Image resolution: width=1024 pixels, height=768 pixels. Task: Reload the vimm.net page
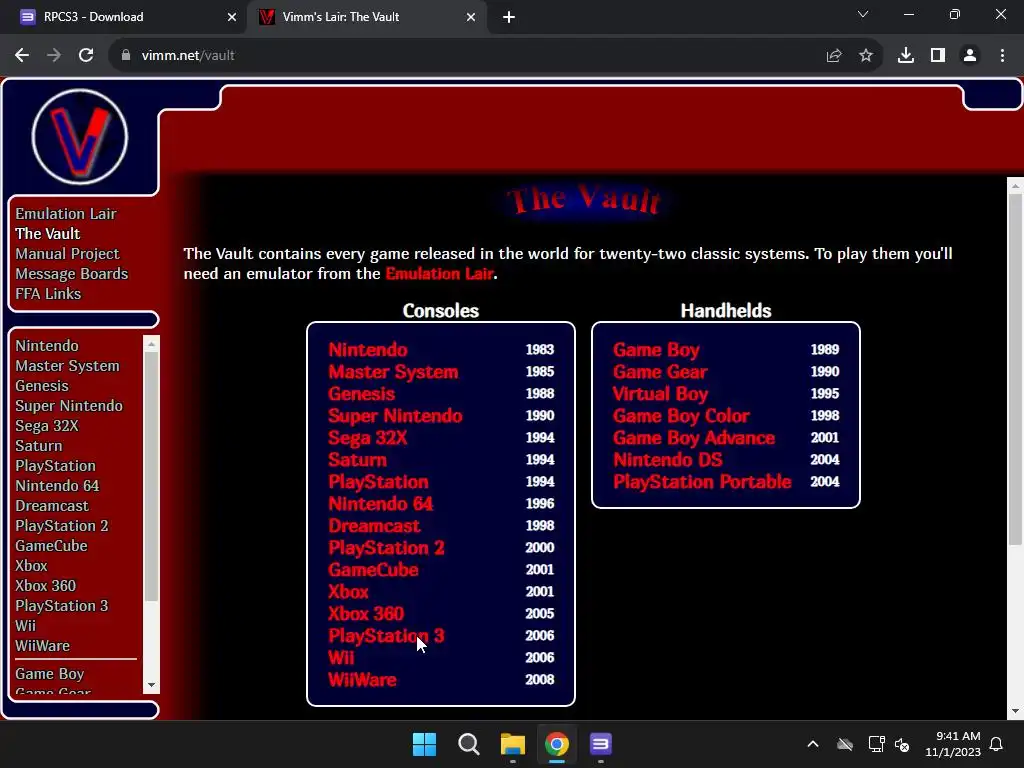86,56
